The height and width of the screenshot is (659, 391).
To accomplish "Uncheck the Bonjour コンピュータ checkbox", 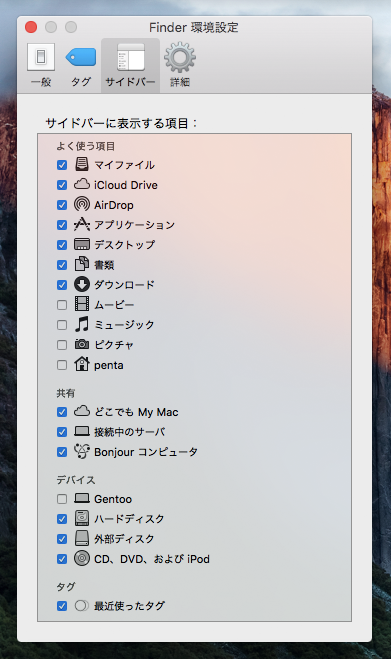I will coord(62,452).
